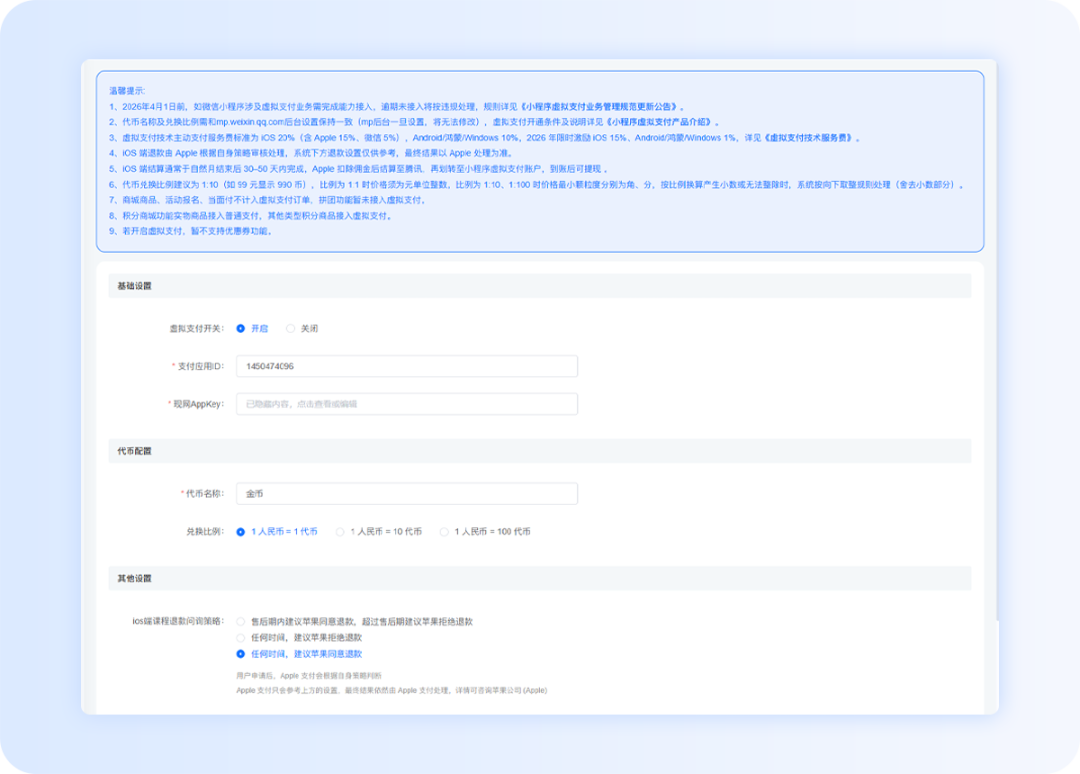
Task: Click the 其他设置 section header
Action: pyautogui.click(x=134, y=579)
